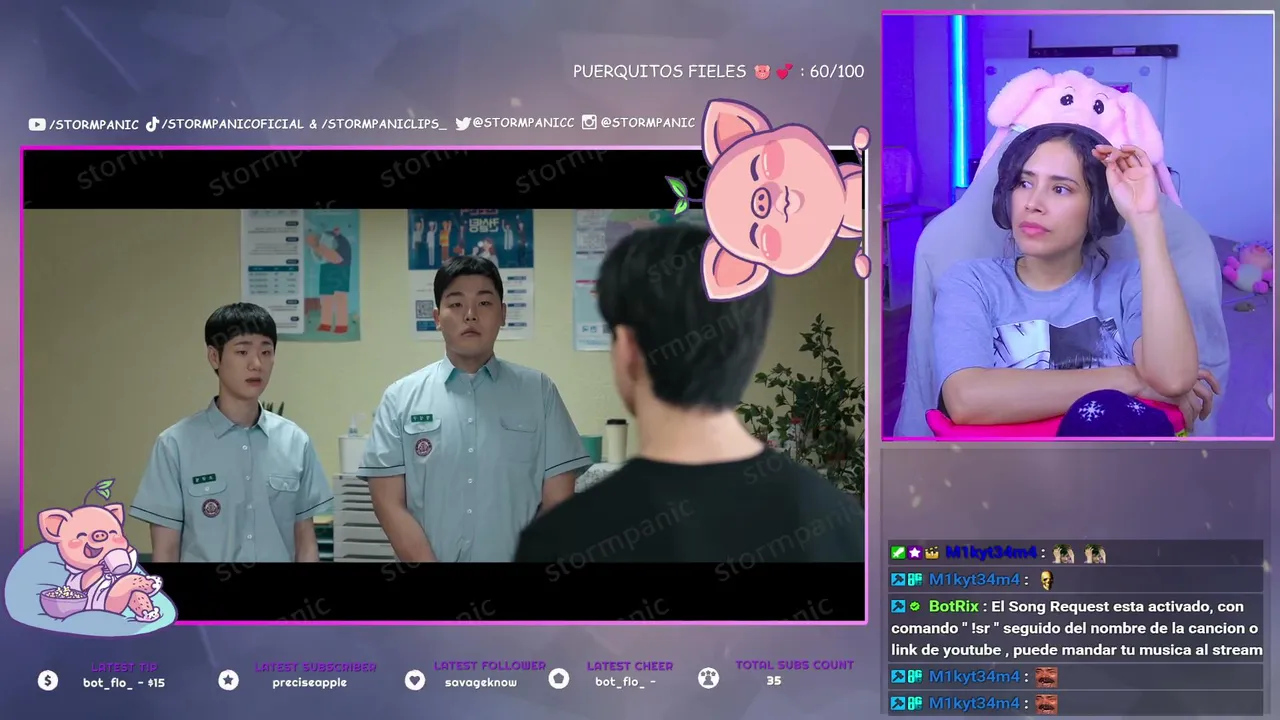
Task: Click the BotRix Song Request message text
Action: 1077,628
